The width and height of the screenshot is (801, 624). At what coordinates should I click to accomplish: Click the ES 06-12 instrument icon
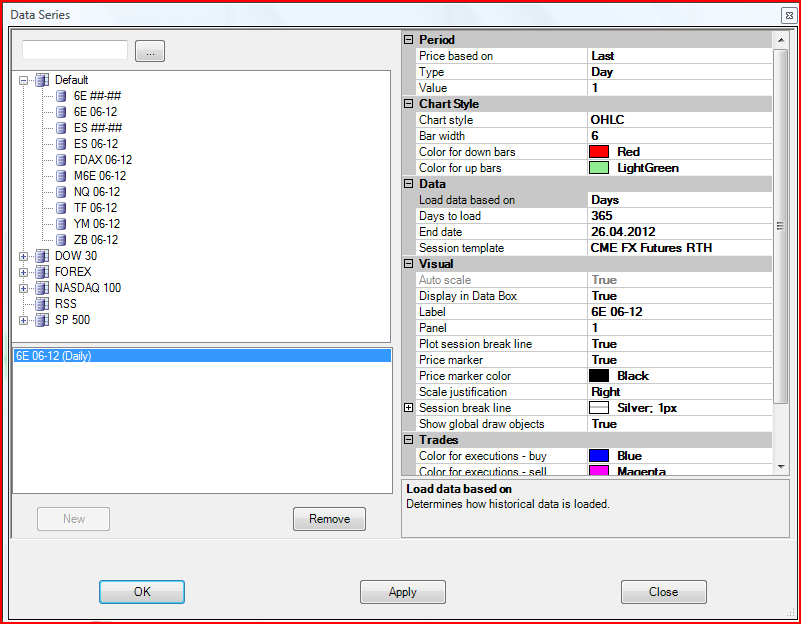[x=61, y=144]
